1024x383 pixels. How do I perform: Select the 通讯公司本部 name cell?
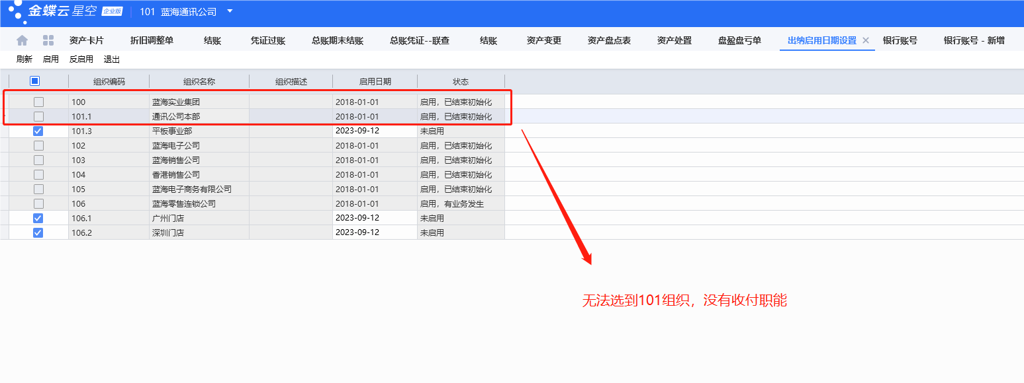coord(199,116)
